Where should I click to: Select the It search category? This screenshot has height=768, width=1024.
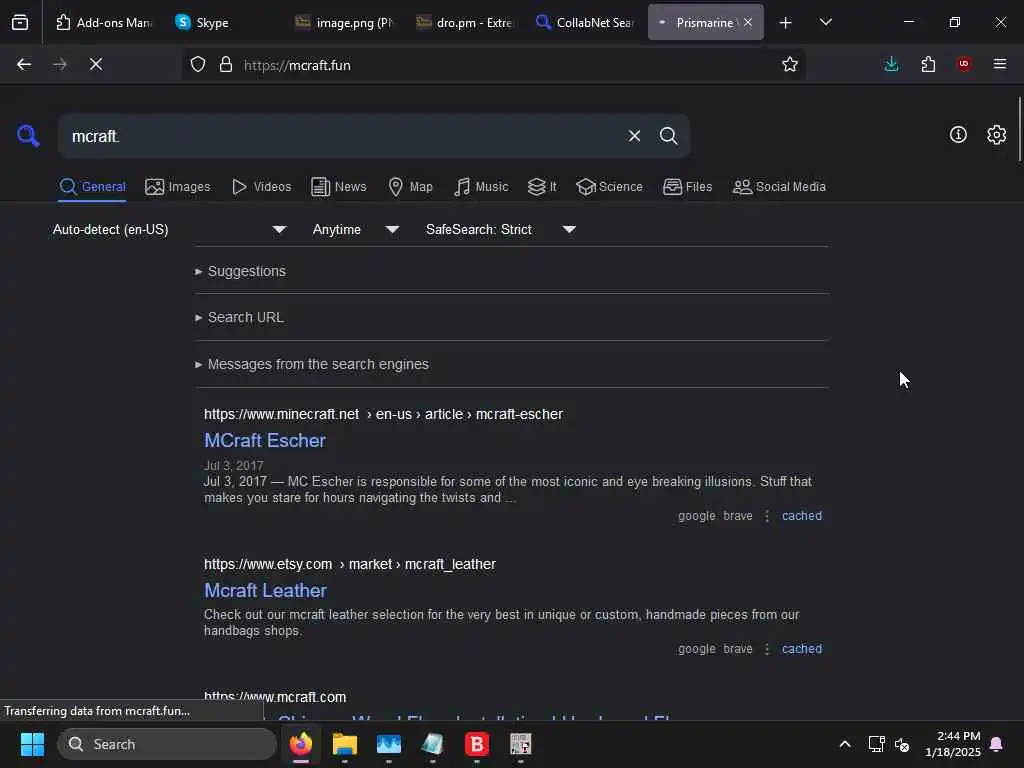(542, 187)
